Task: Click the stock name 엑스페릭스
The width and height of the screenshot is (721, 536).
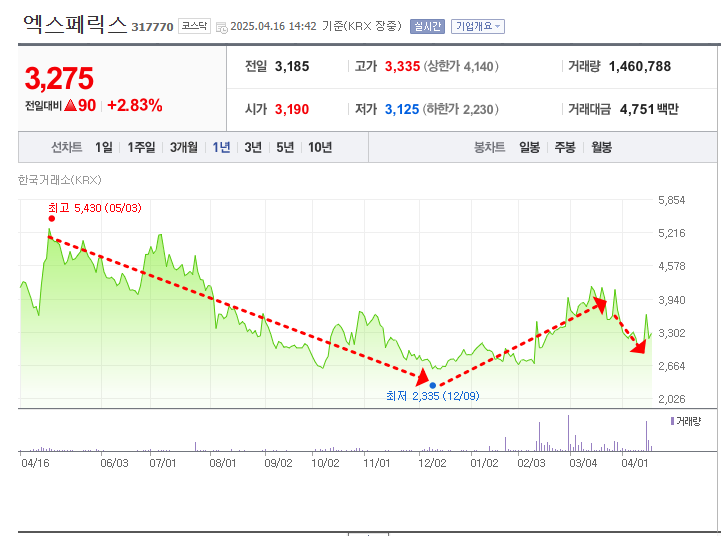Action: click(x=75, y=24)
